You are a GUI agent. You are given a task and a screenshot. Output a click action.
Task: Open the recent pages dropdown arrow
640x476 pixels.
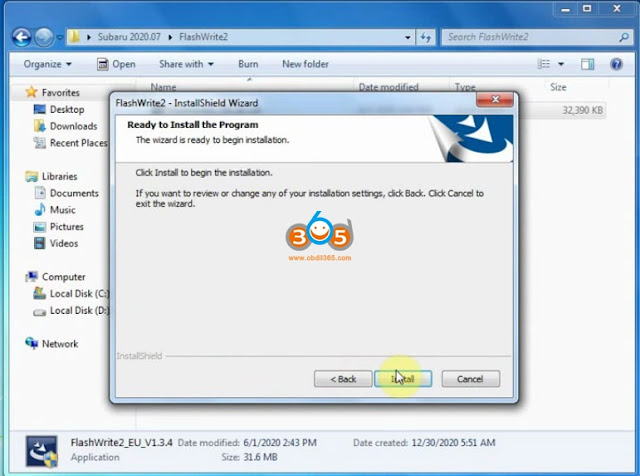pos(60,38)
